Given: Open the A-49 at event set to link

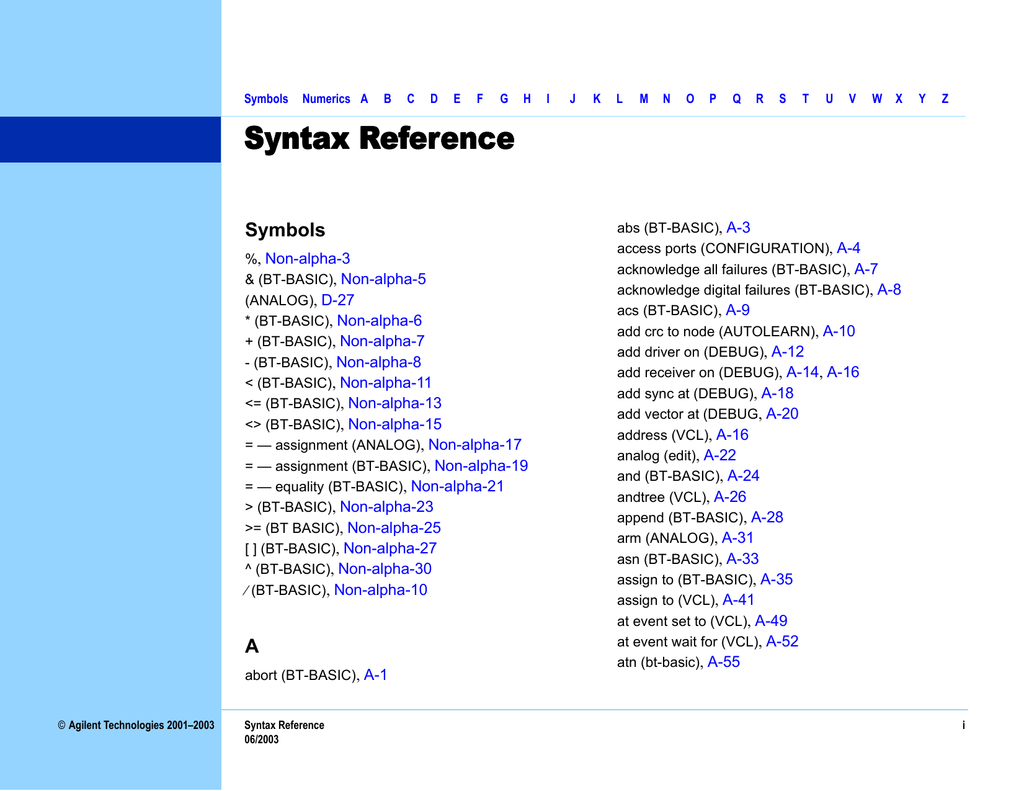Looking at the screenshot, I should click(x=772, y=621).
